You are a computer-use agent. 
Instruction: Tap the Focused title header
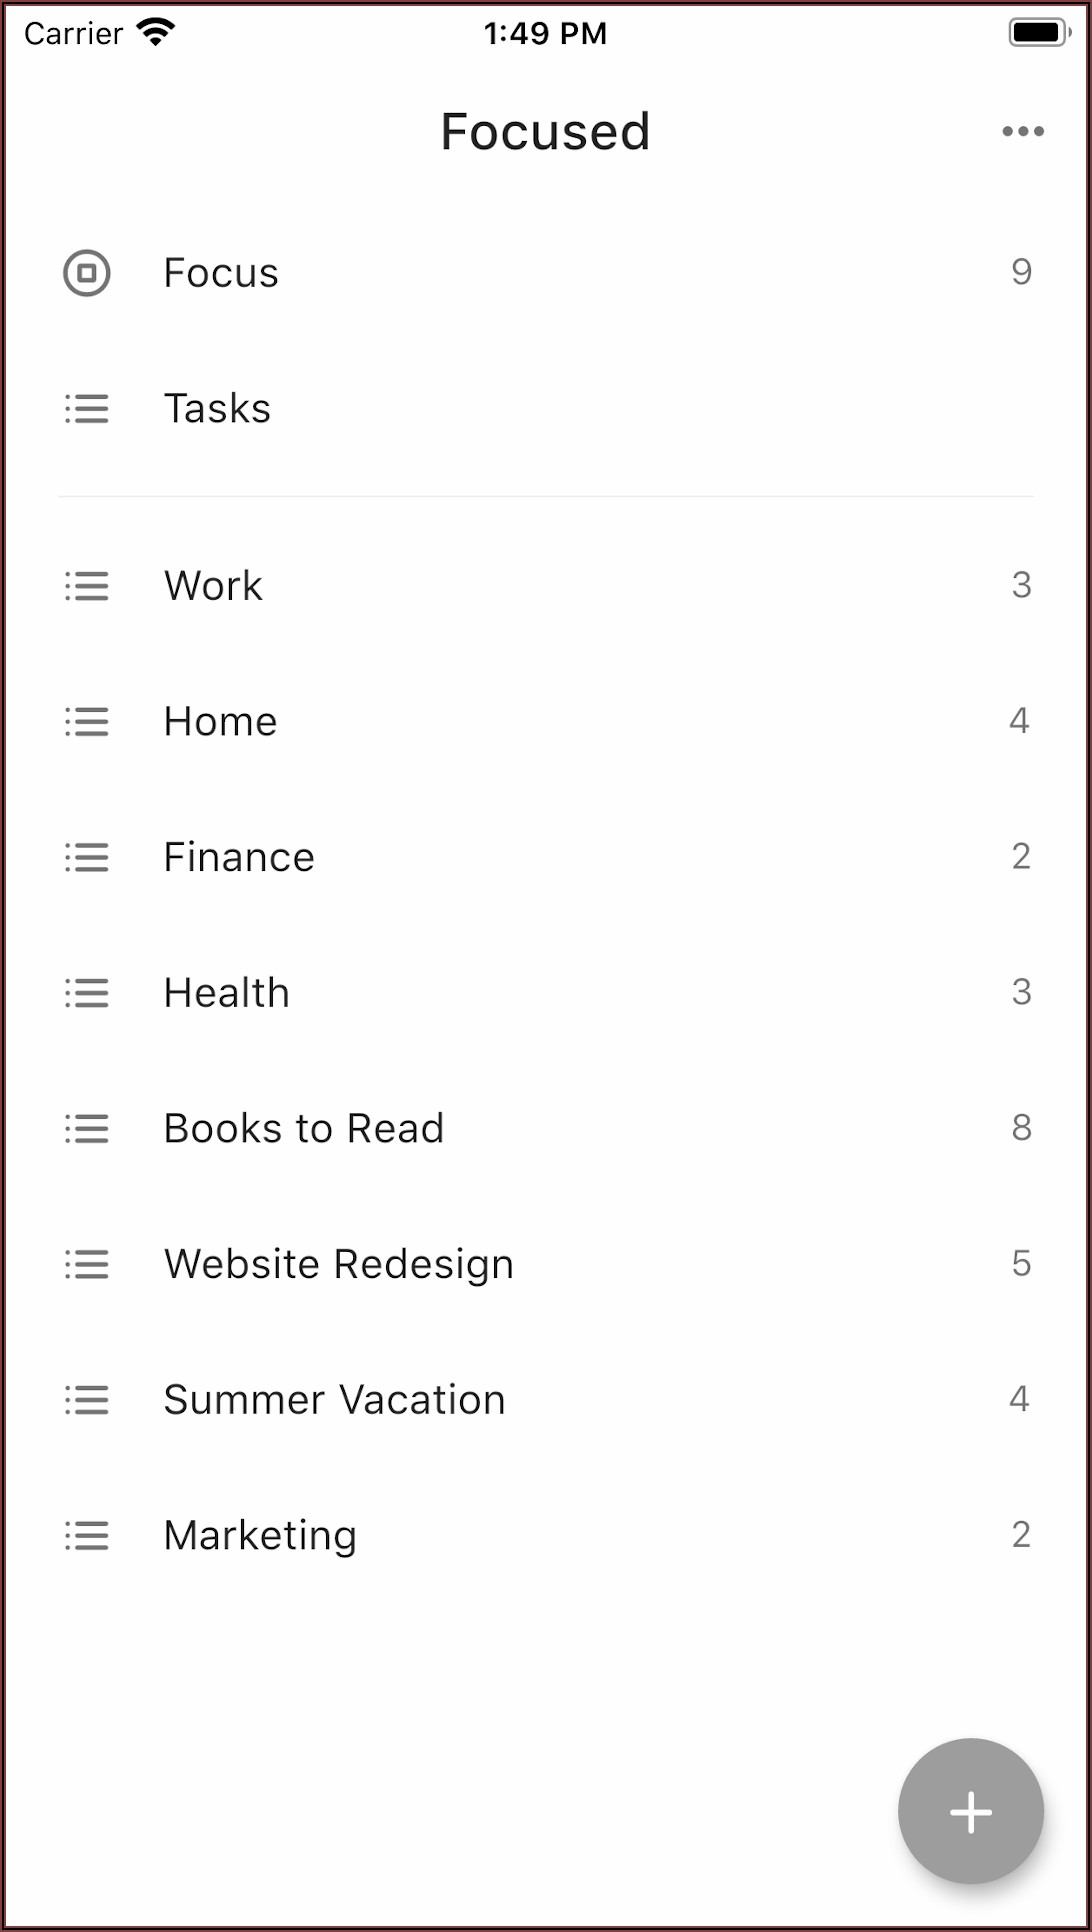pos(546,132)
